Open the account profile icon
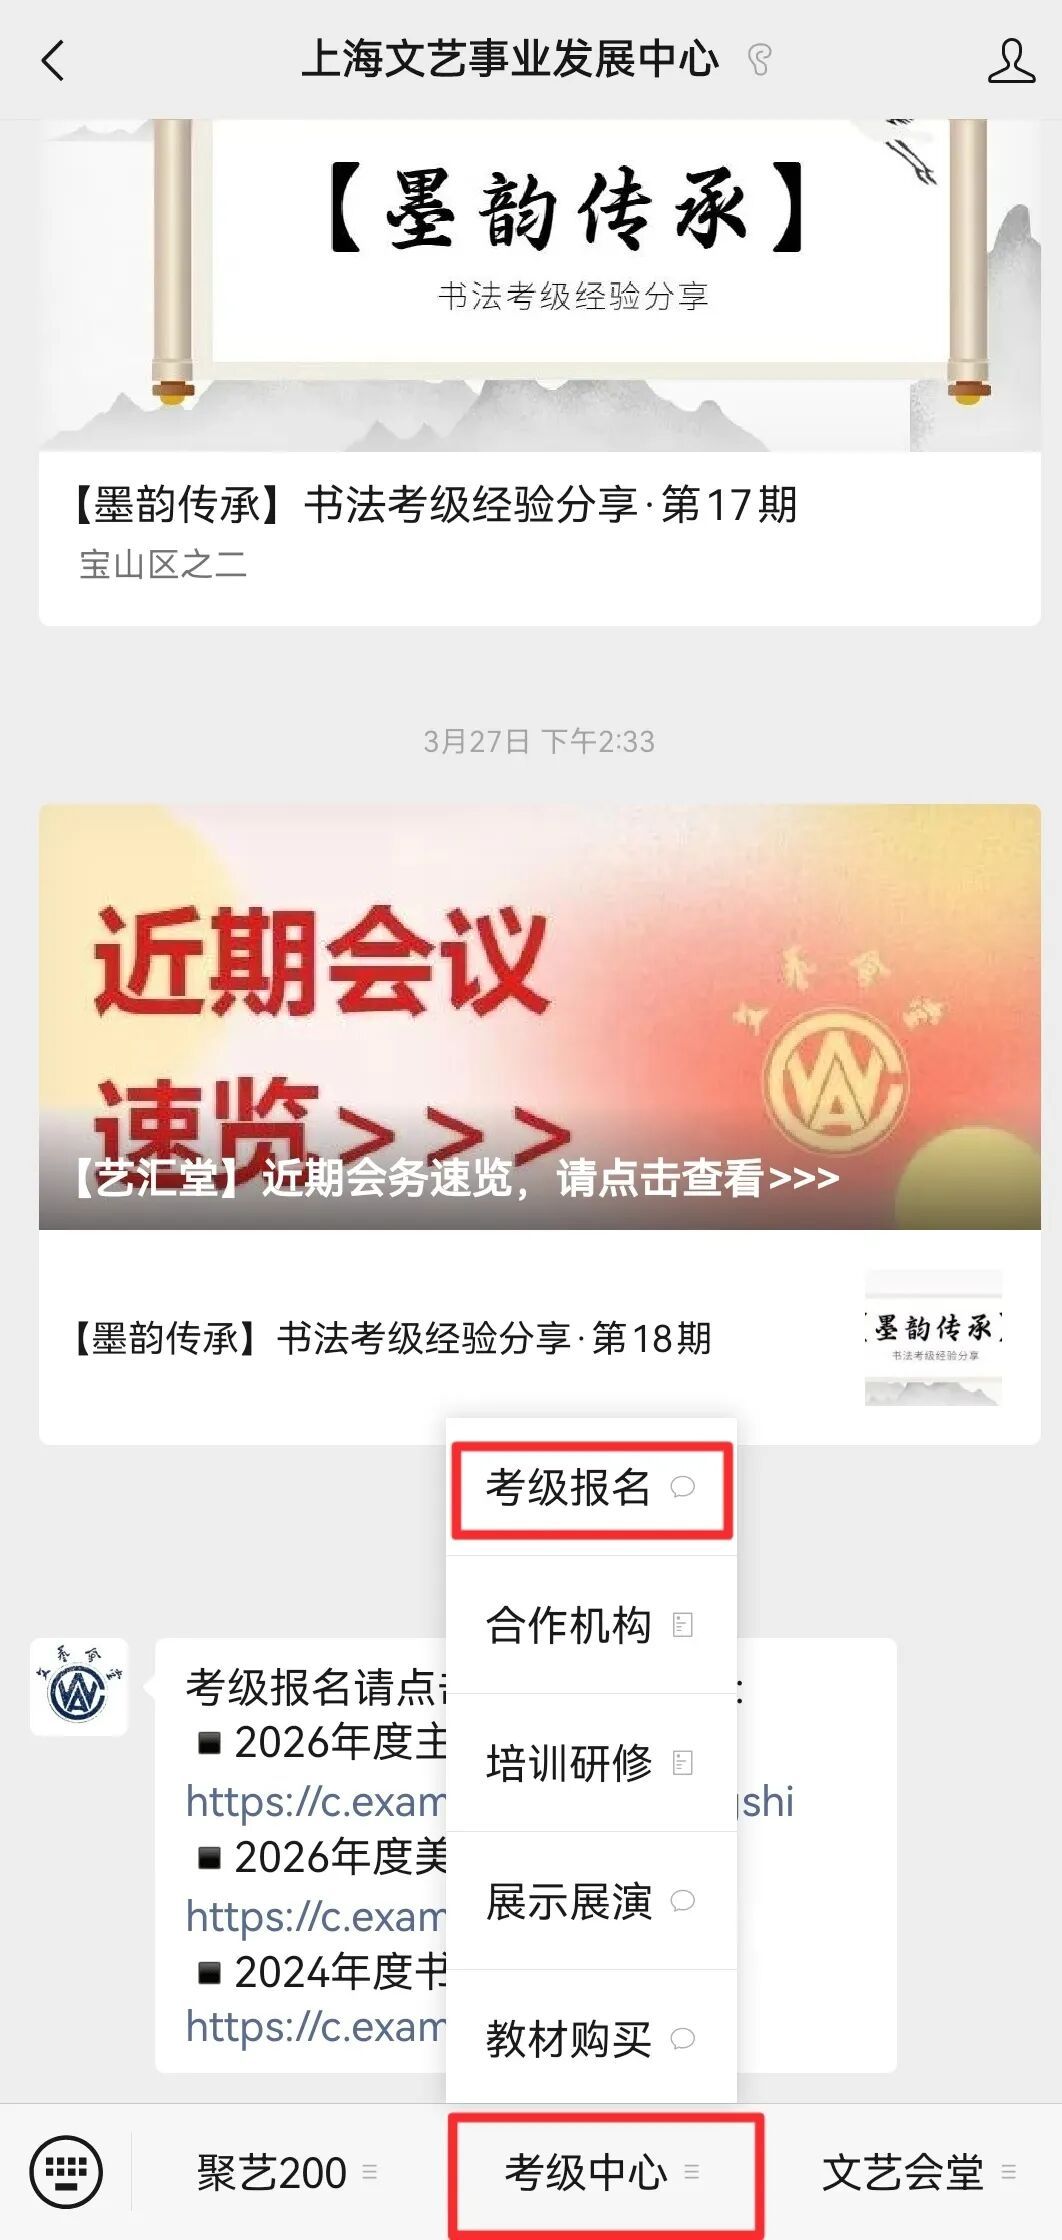1062x2240 pixels. pyautogui.click(x=1010, y=60)
